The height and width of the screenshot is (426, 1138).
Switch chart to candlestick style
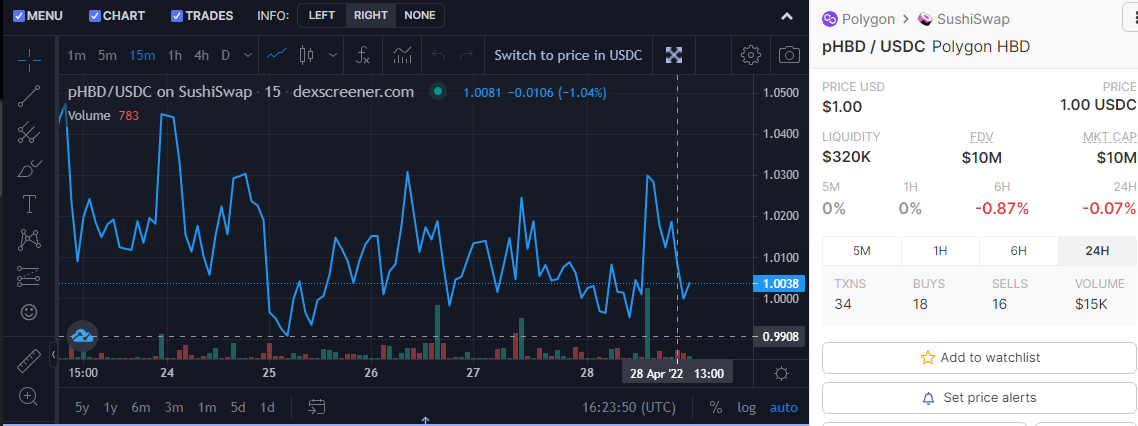coord(306,55)
